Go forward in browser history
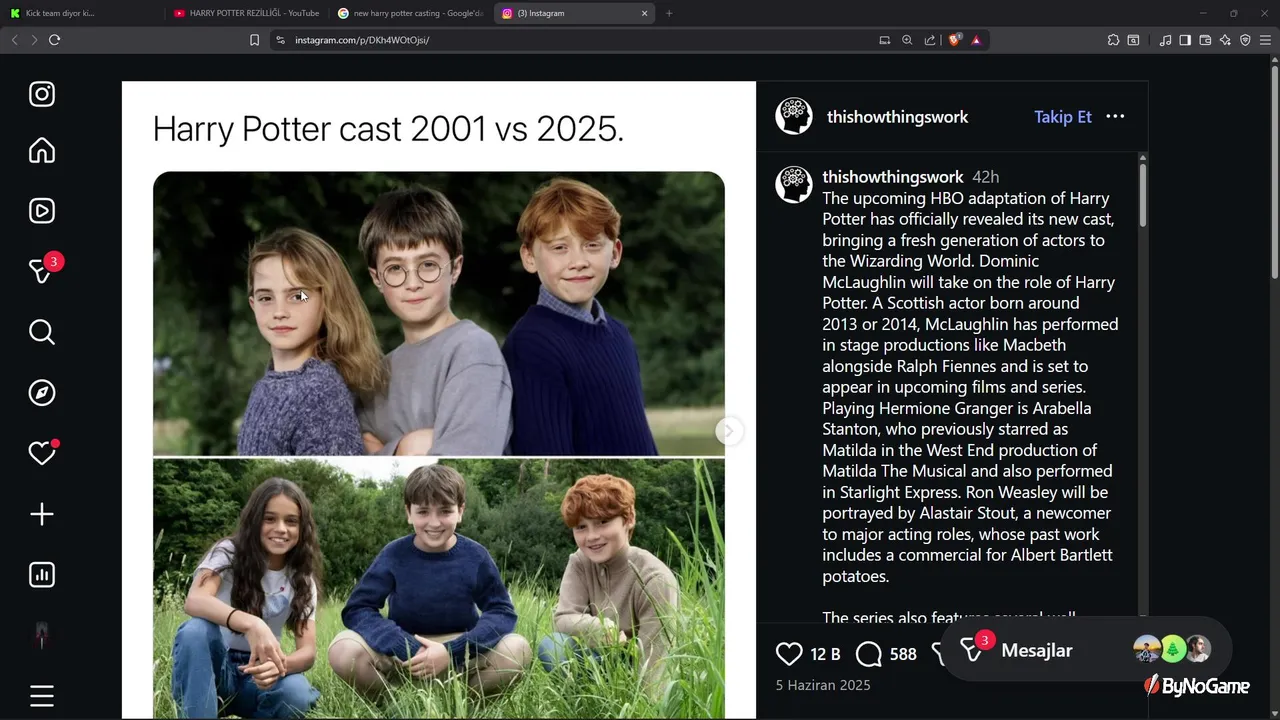Screen dimensions: 1280x720 coord(34,40)
